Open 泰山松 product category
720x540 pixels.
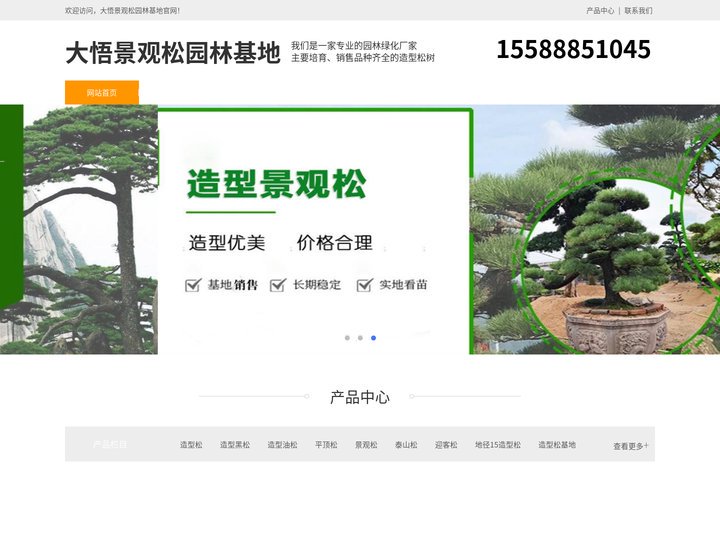(406, 444)
